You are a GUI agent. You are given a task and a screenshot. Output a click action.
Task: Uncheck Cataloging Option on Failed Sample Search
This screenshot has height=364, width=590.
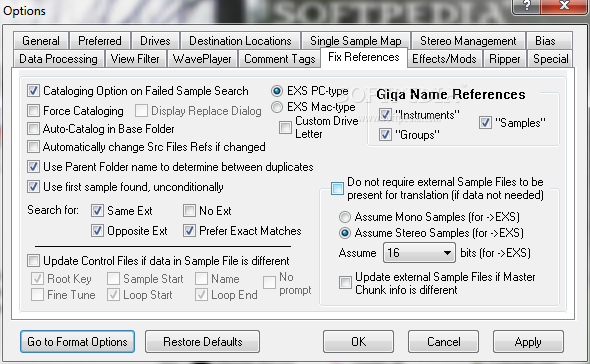[33, 91]
